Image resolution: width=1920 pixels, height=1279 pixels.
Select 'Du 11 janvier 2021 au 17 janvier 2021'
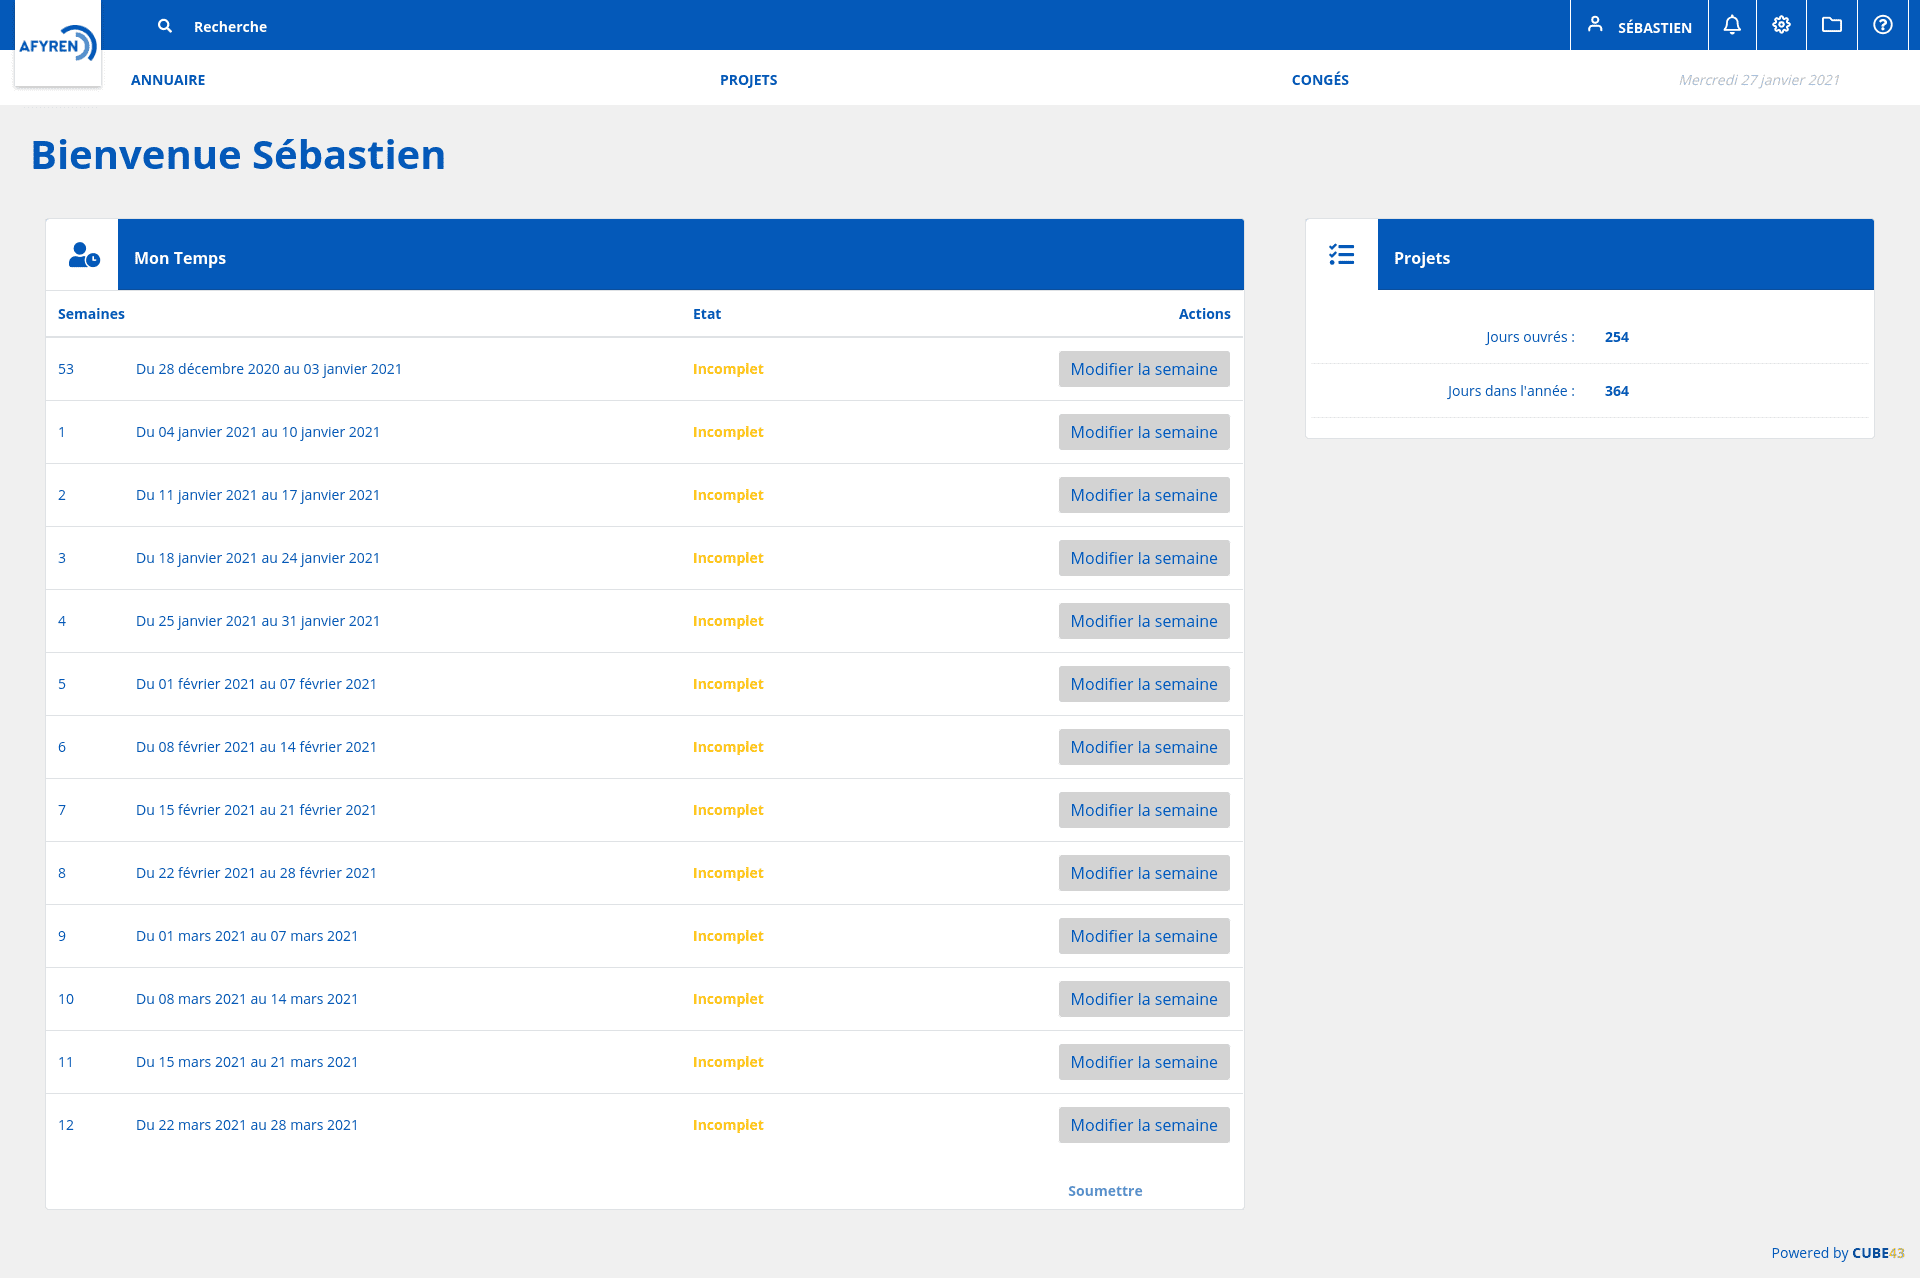click(x=258, y=495)
